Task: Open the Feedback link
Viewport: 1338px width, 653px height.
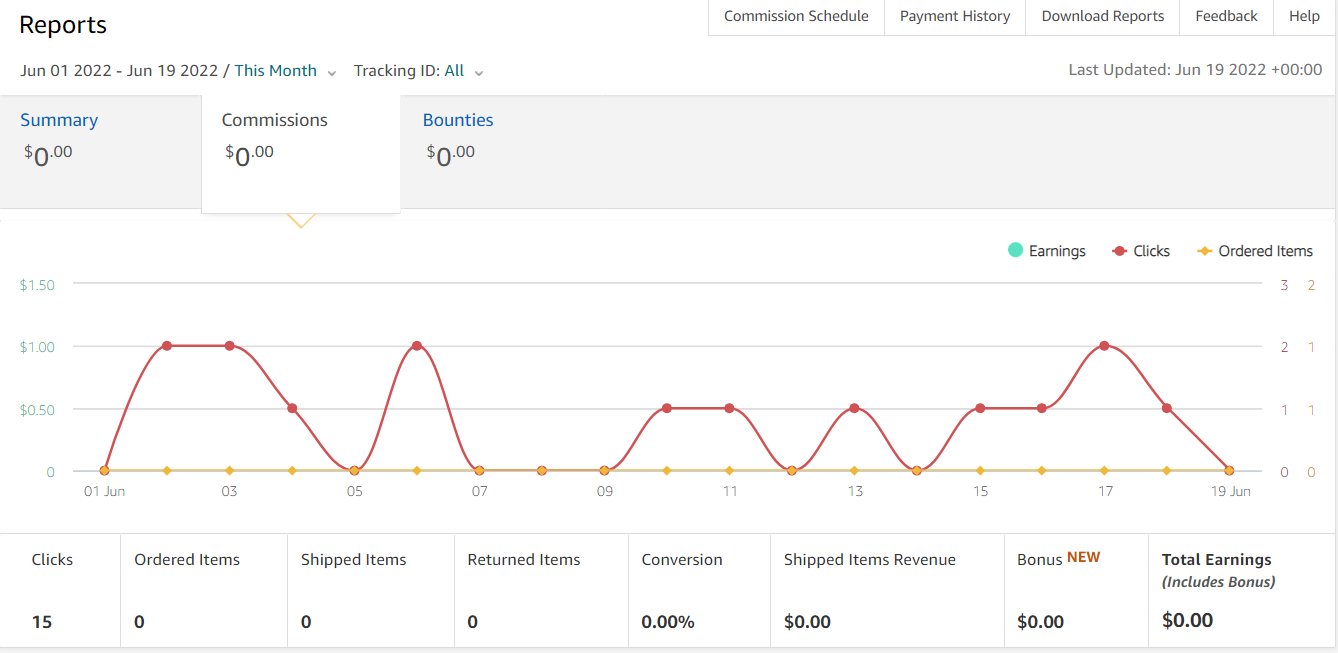Action: pyautogui.click(x=1226, y=17)
